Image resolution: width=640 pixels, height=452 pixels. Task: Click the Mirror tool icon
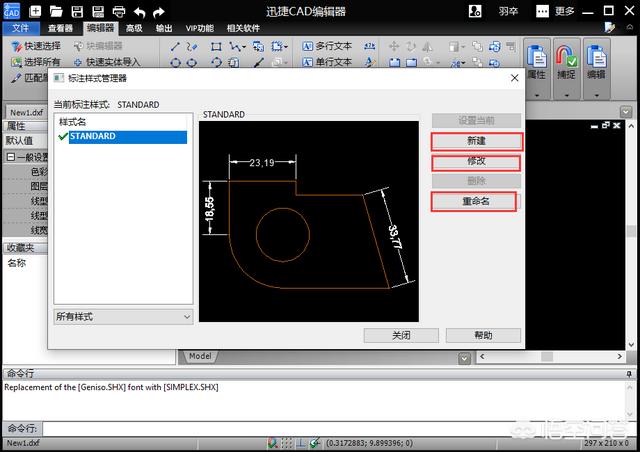[x=427, y=47]
